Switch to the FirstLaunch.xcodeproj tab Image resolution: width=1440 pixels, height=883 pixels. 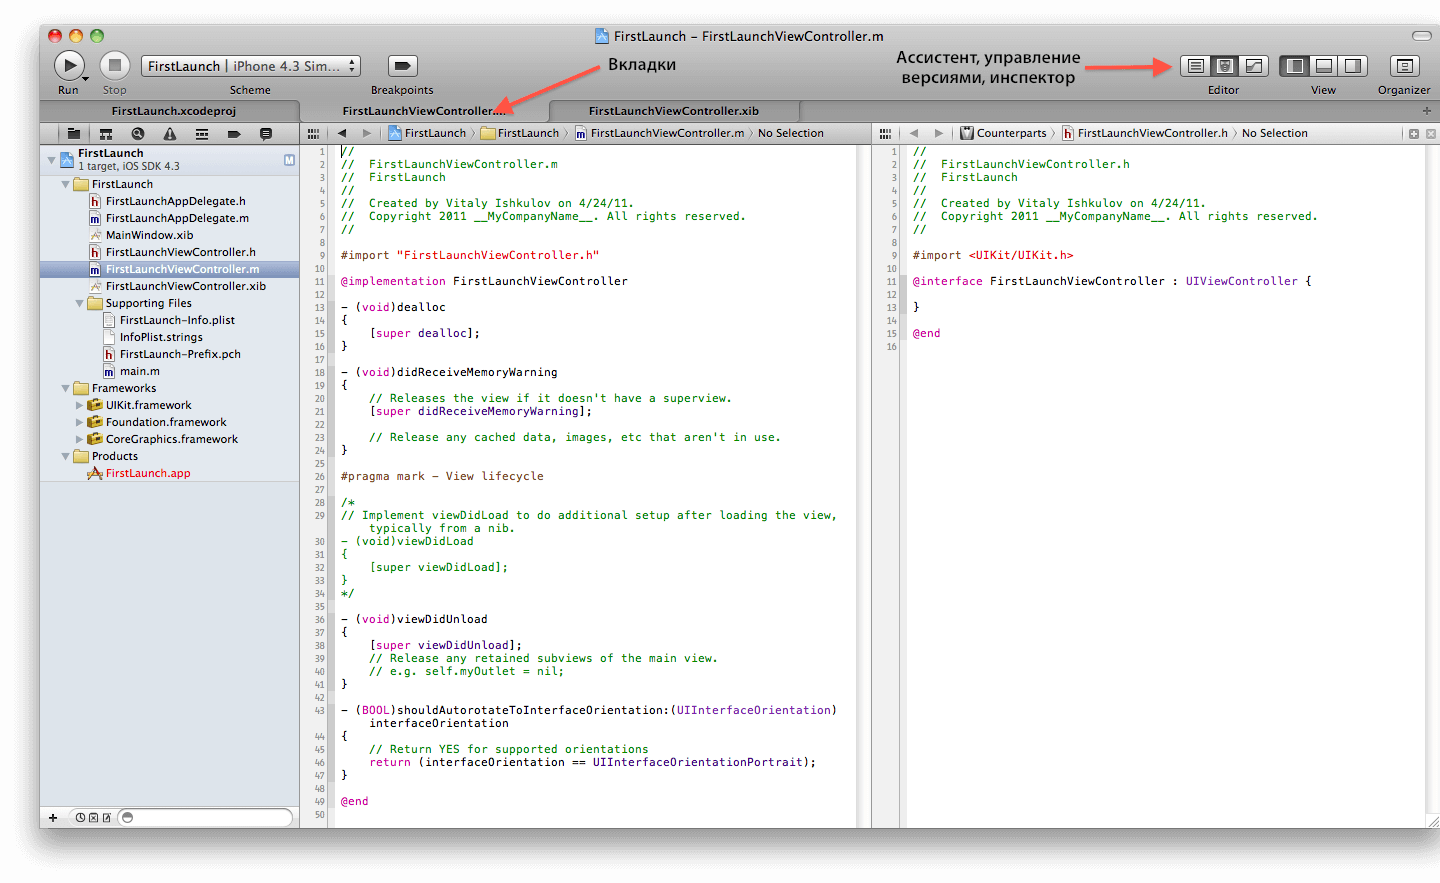[173, 111]
